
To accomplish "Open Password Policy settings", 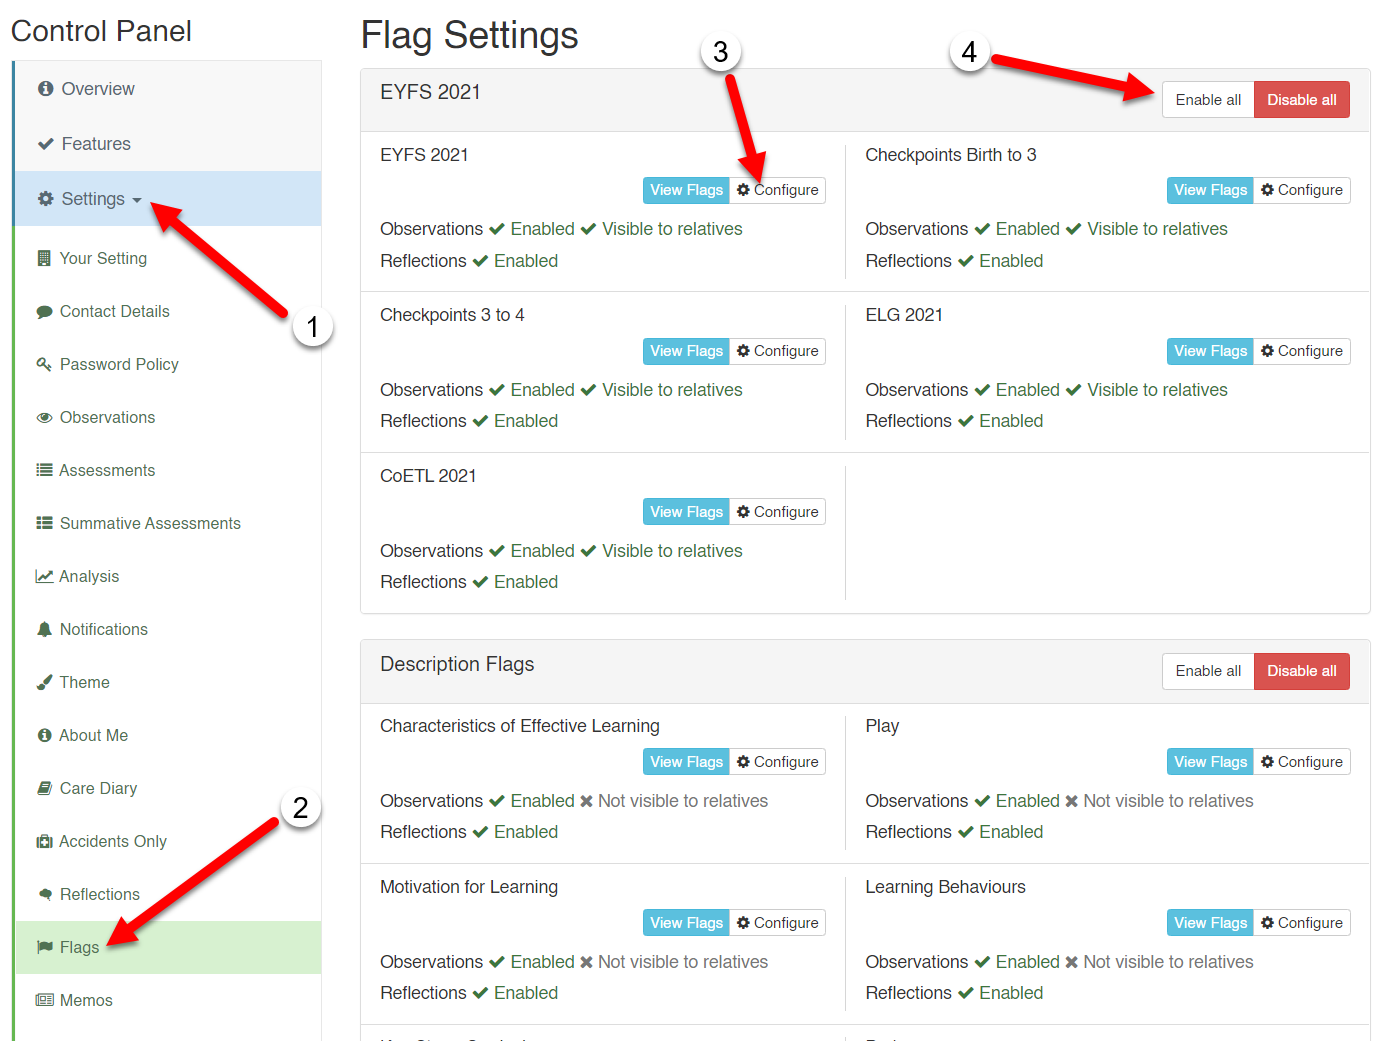I will pyautogui.click(x=168, y=365).
